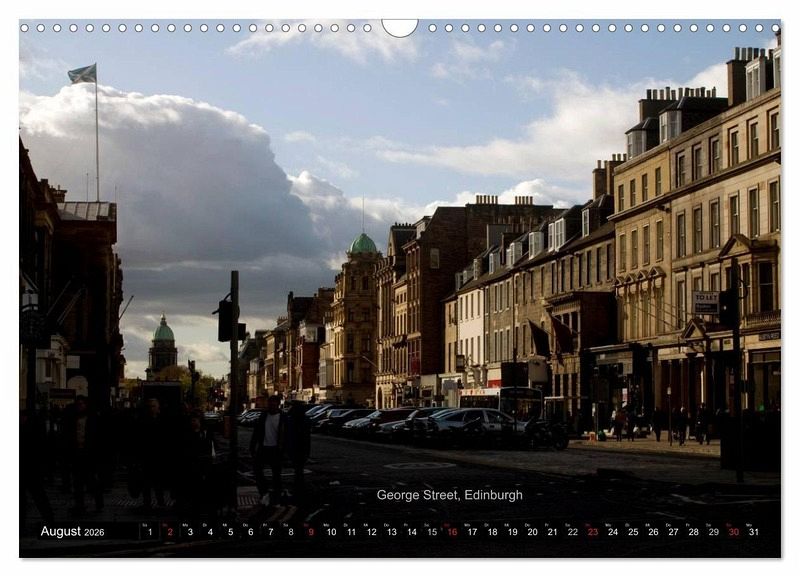The height and width of the screenshot is (577, 800).
Task: Click date 10 in the calendar row
Action: point(331,532)
